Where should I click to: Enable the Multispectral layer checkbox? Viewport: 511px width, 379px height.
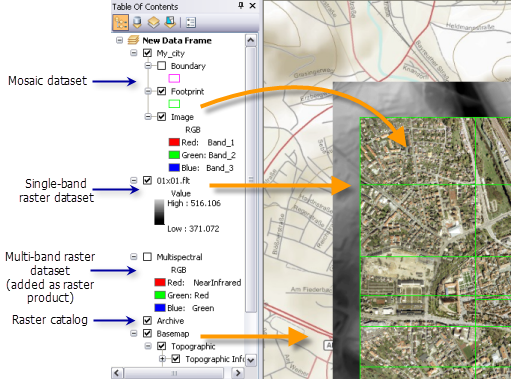(x=147, y=257)
